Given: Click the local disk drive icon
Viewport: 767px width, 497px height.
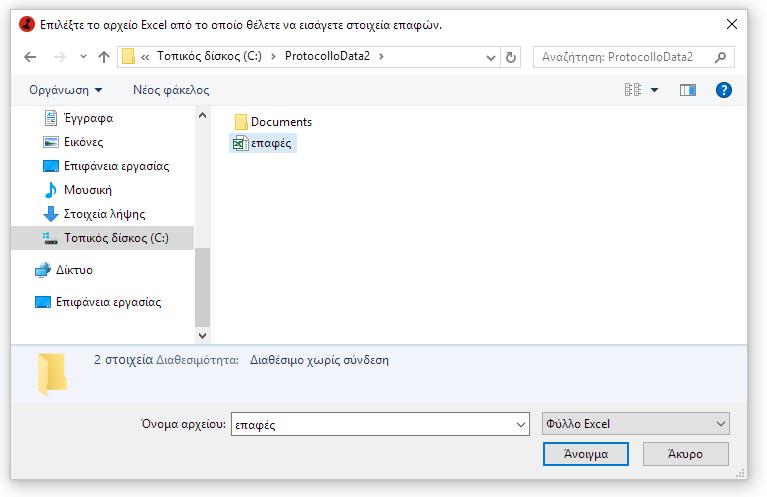Looking at the screenshot, I should click(x=50, y=238).
